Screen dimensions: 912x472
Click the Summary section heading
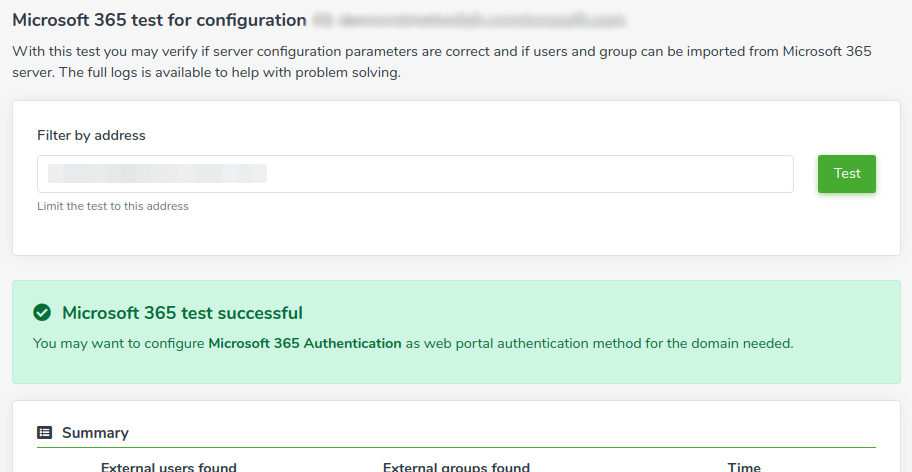tap(95, 432)
